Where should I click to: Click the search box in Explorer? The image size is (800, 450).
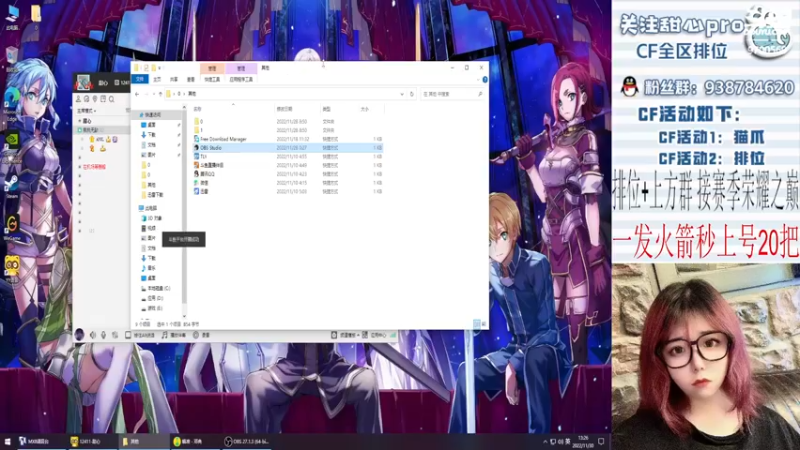coord(452,94)
